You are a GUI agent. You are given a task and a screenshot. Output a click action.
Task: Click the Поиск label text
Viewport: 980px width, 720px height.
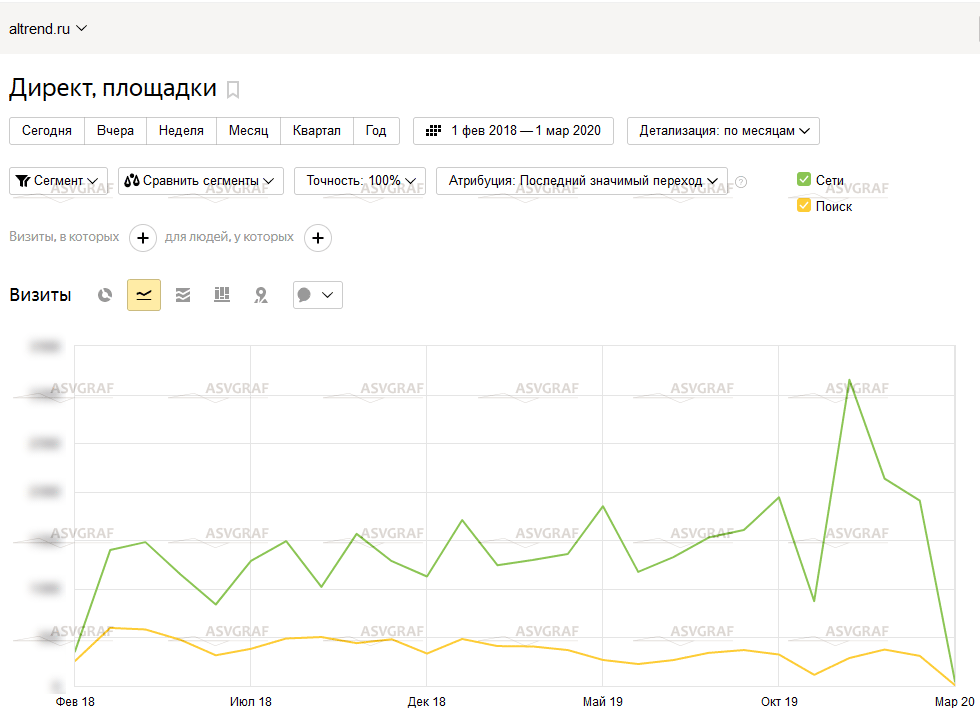coord(834,206)
